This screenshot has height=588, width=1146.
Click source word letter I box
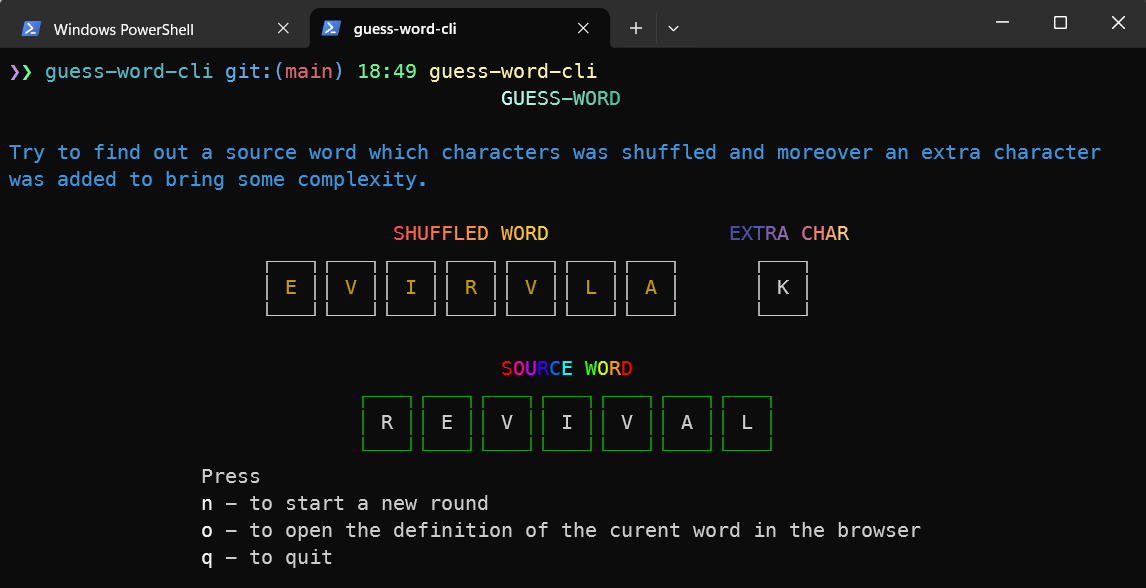point(566,423)
